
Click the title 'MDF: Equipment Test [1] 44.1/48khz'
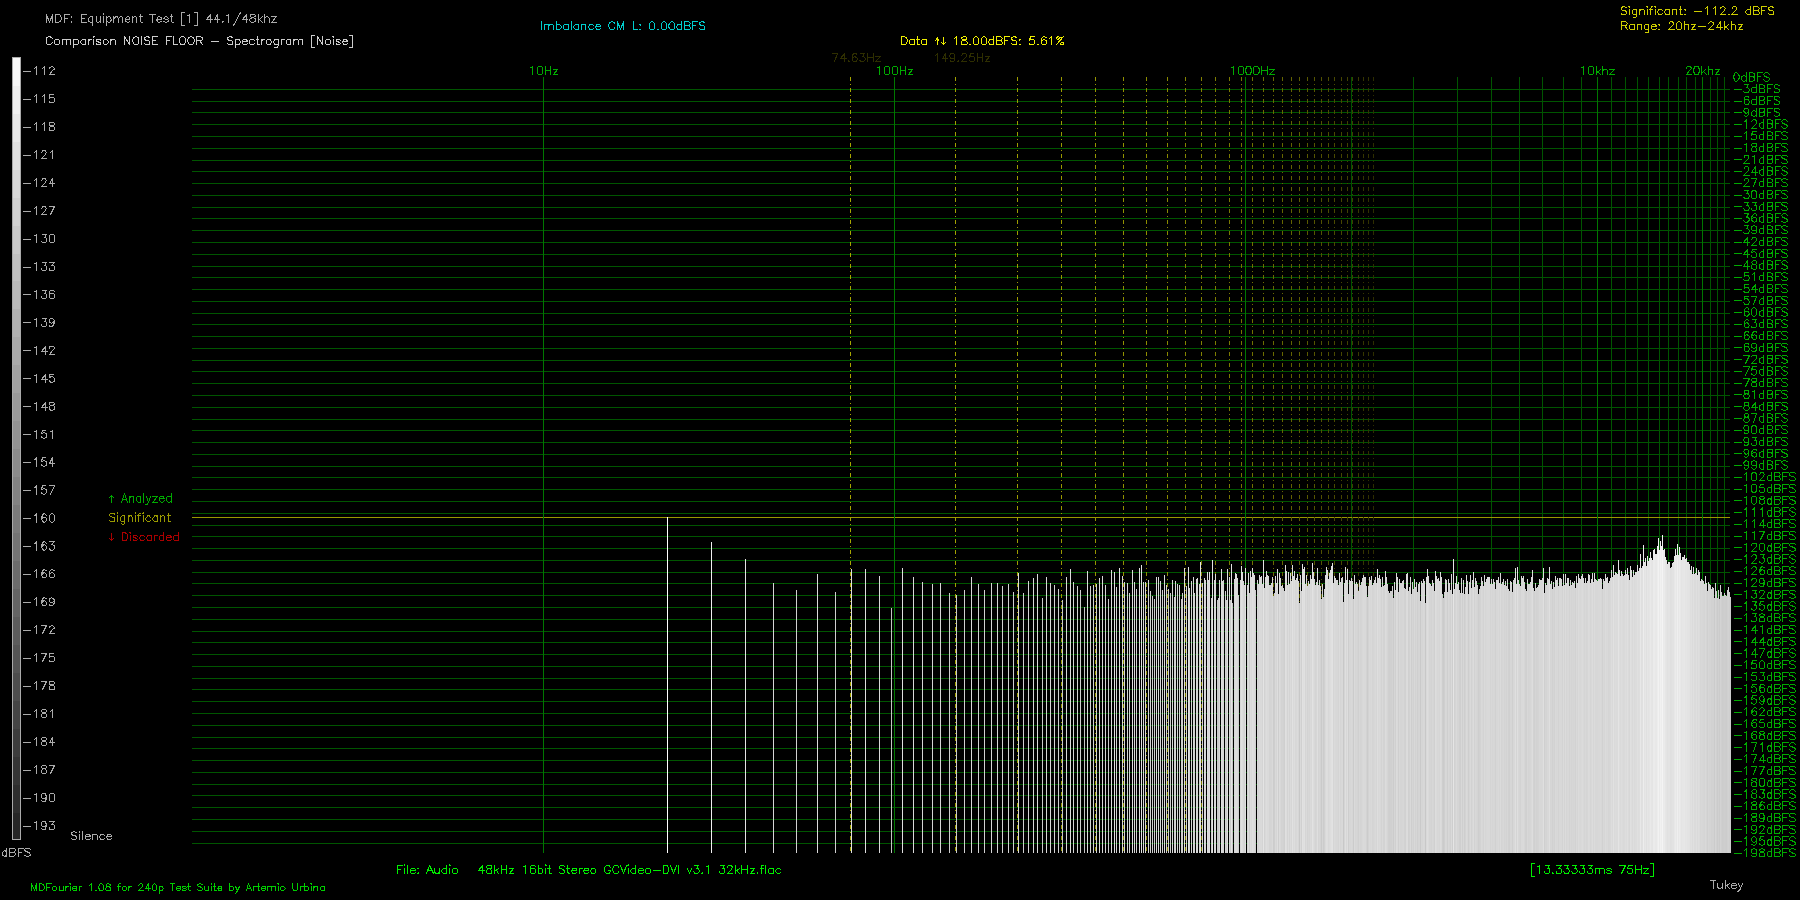(x=161, y=19)
